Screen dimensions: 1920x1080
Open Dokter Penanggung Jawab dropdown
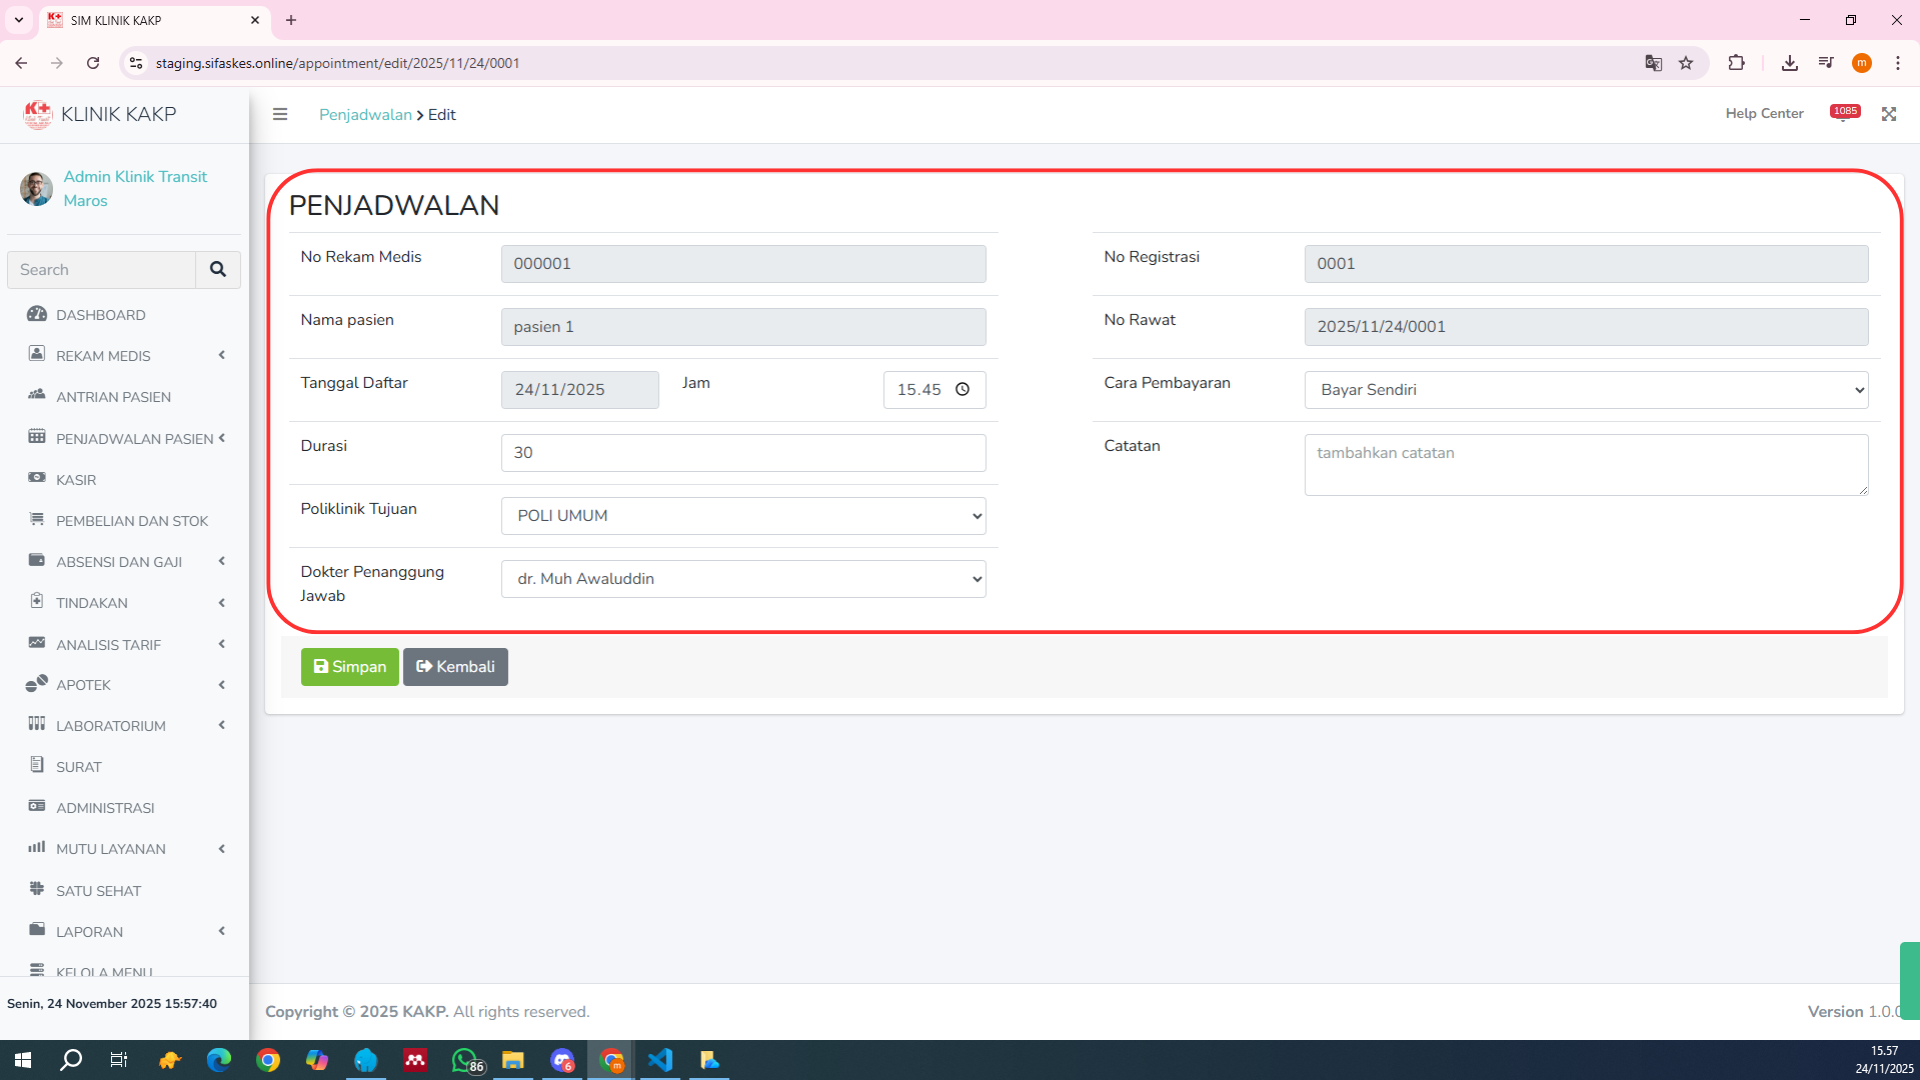pos(743,579)
